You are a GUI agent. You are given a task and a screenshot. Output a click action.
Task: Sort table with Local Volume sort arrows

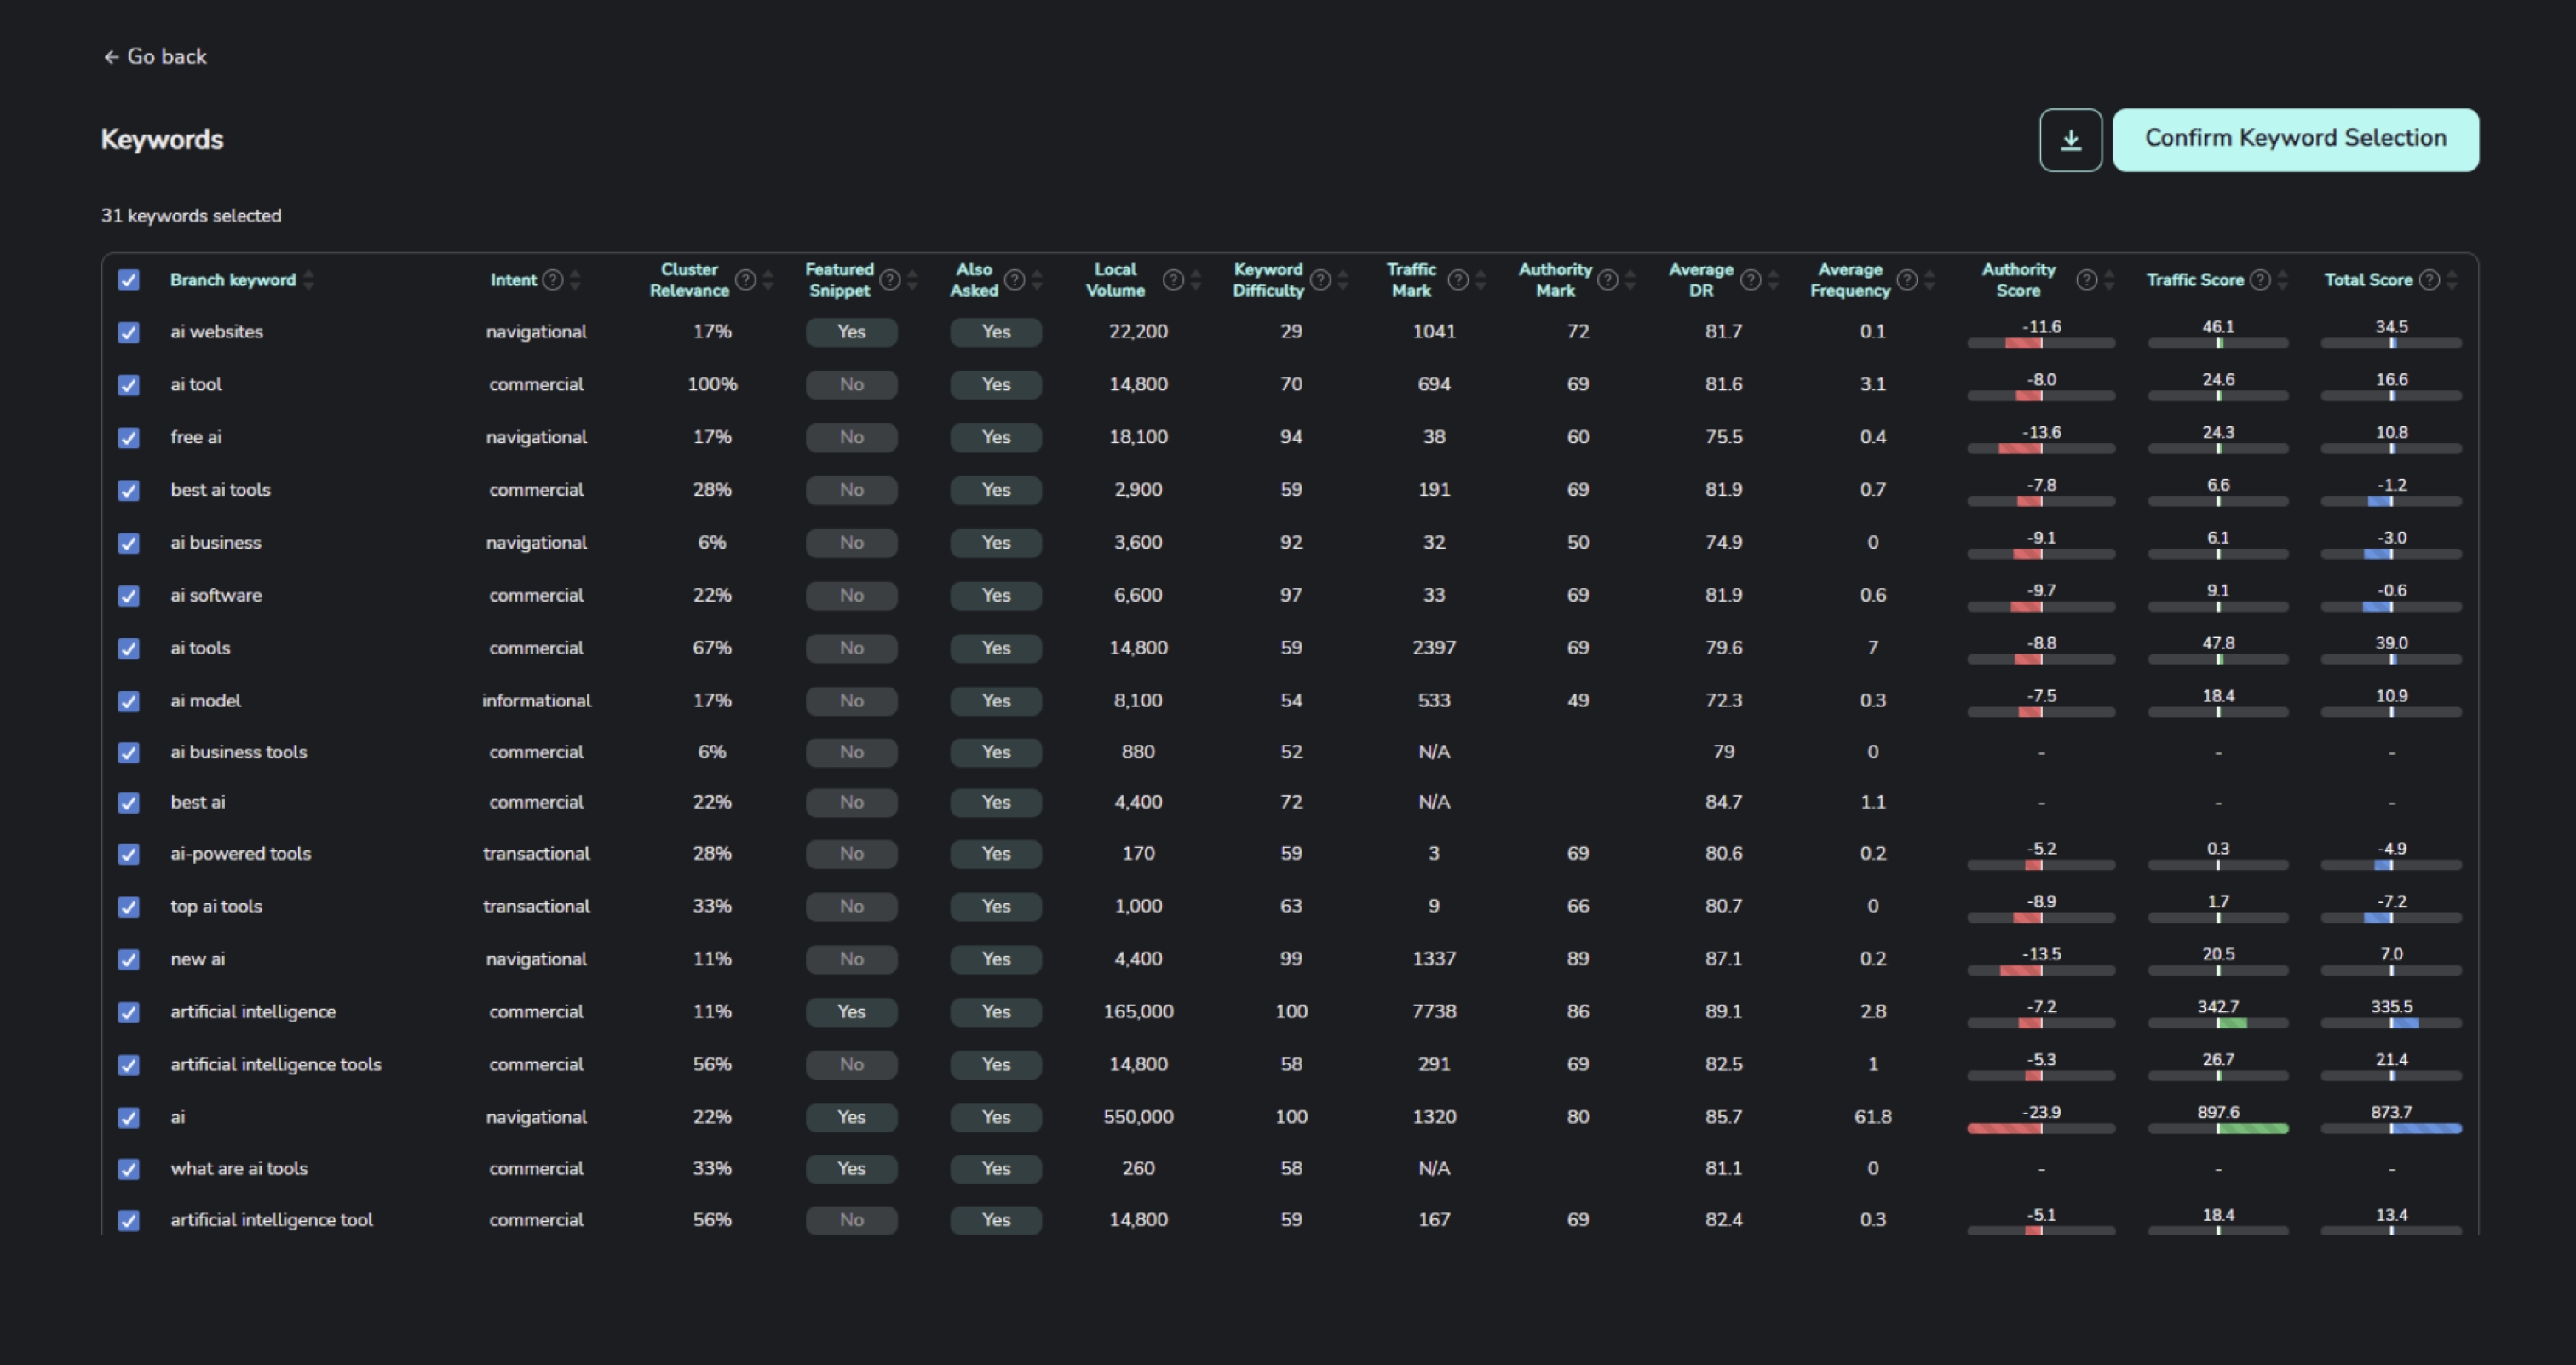1196,280
